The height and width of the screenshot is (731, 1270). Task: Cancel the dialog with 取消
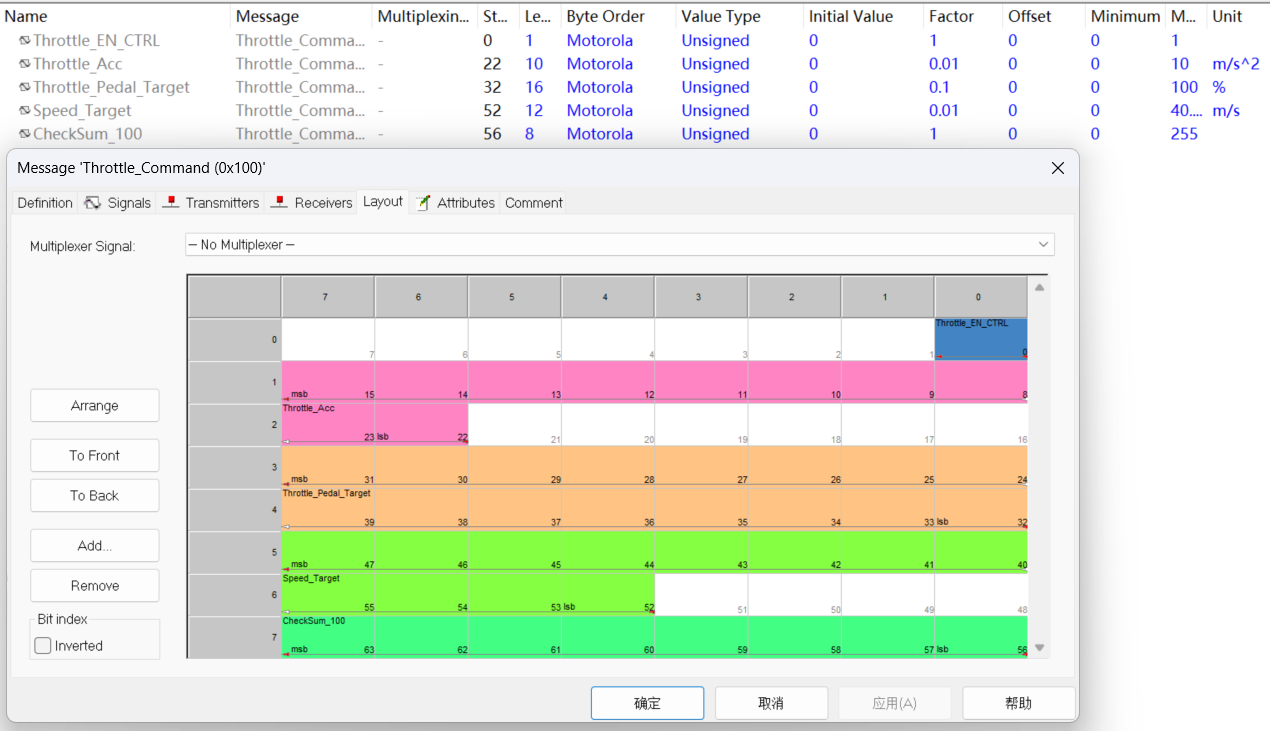(x=771, y=703)
